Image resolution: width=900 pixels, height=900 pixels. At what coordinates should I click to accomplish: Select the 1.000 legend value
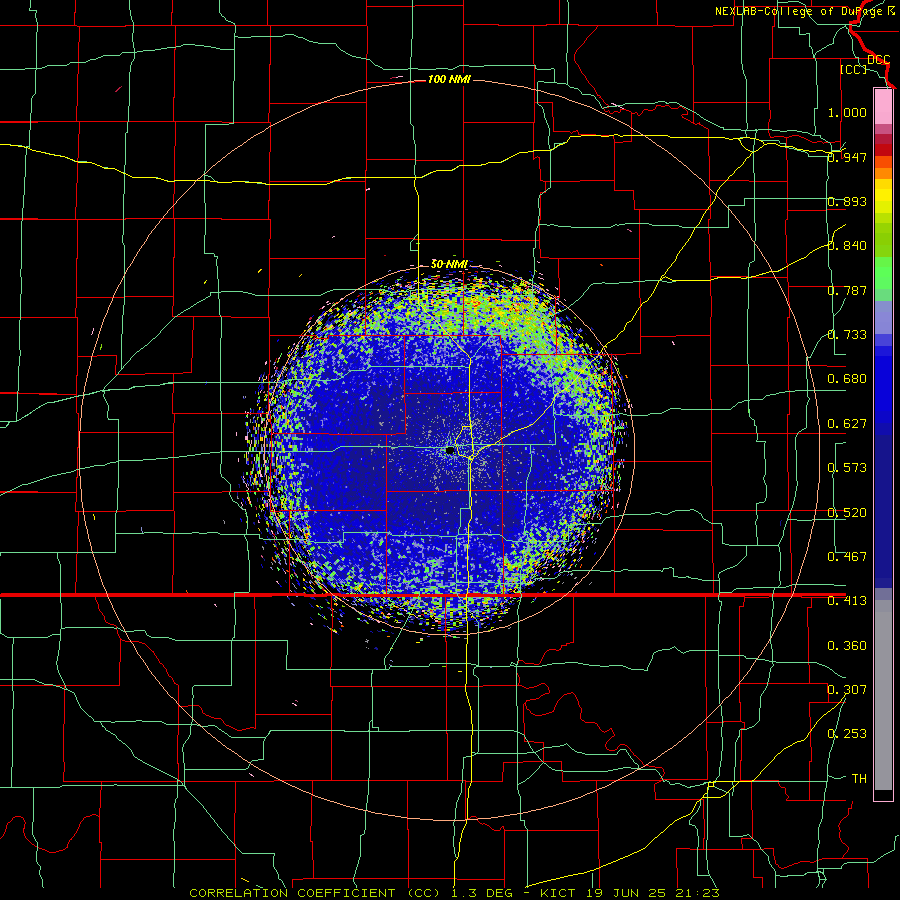(847, 112)
